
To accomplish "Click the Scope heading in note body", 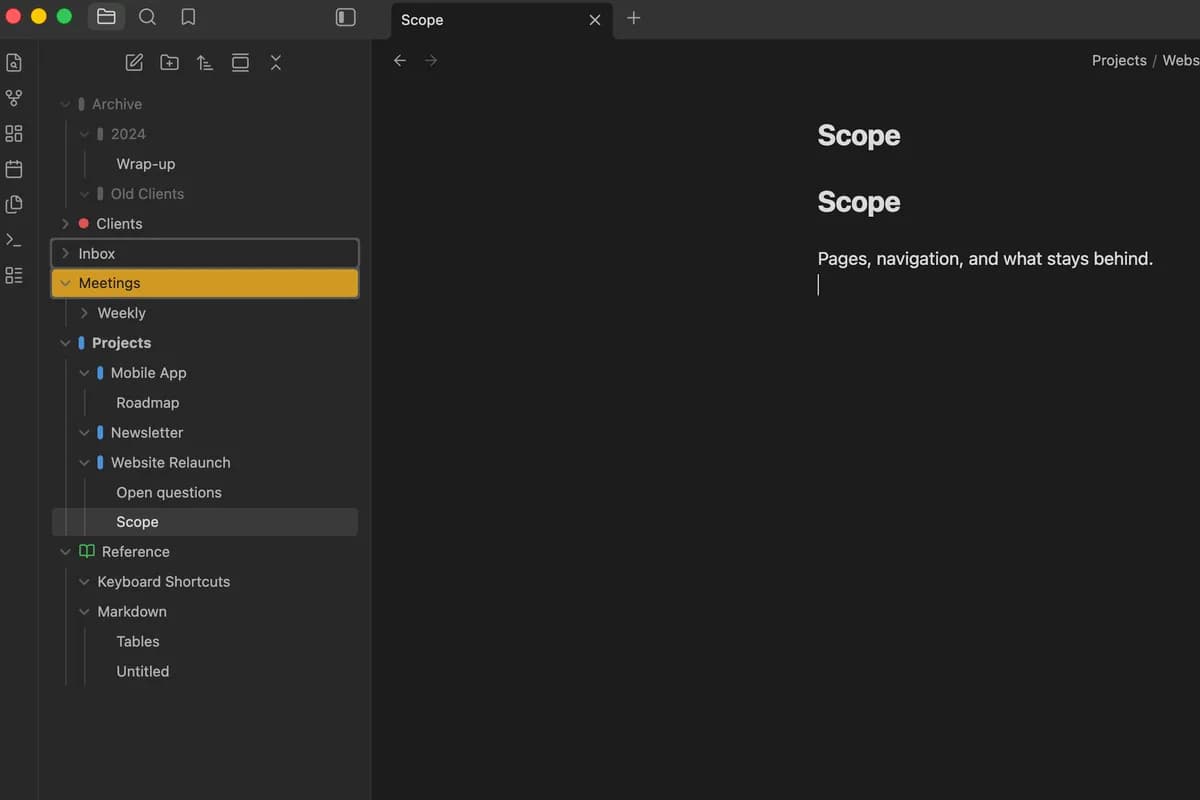I will tap(859, 202).
